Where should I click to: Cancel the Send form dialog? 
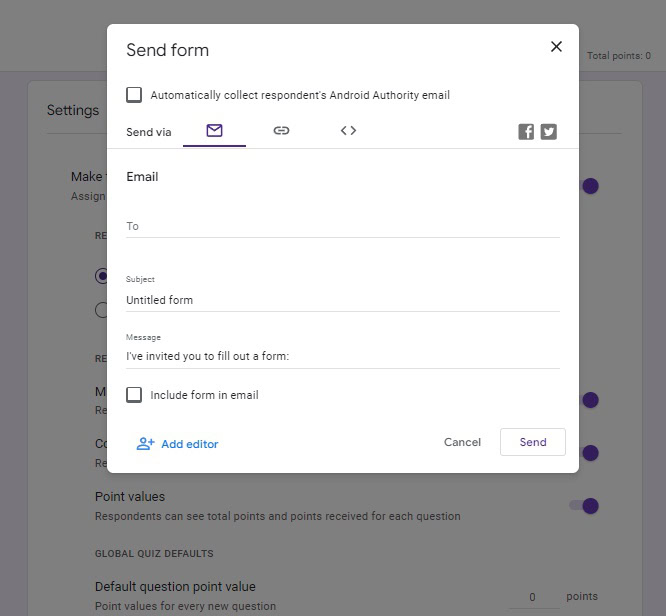point(462,442)
